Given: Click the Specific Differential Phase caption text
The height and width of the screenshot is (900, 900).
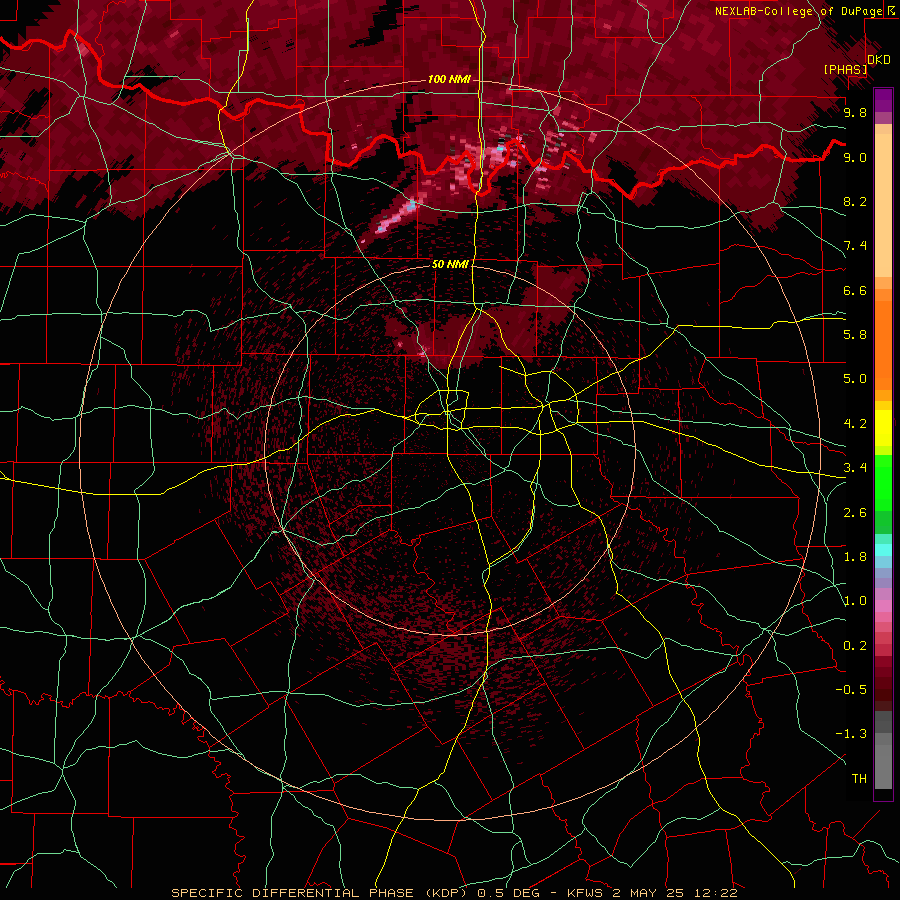Looking at the screenshot, I should [454, 893].
